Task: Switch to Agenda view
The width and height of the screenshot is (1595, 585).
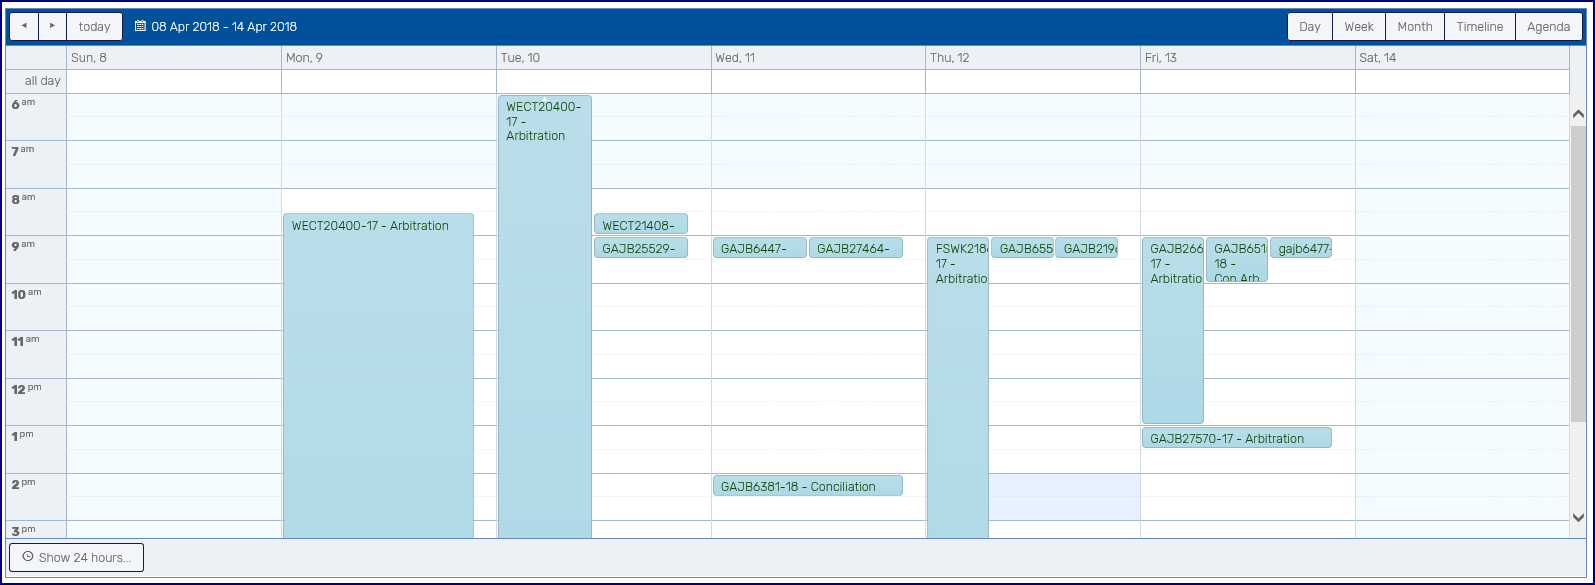Action: [1549, 27]
